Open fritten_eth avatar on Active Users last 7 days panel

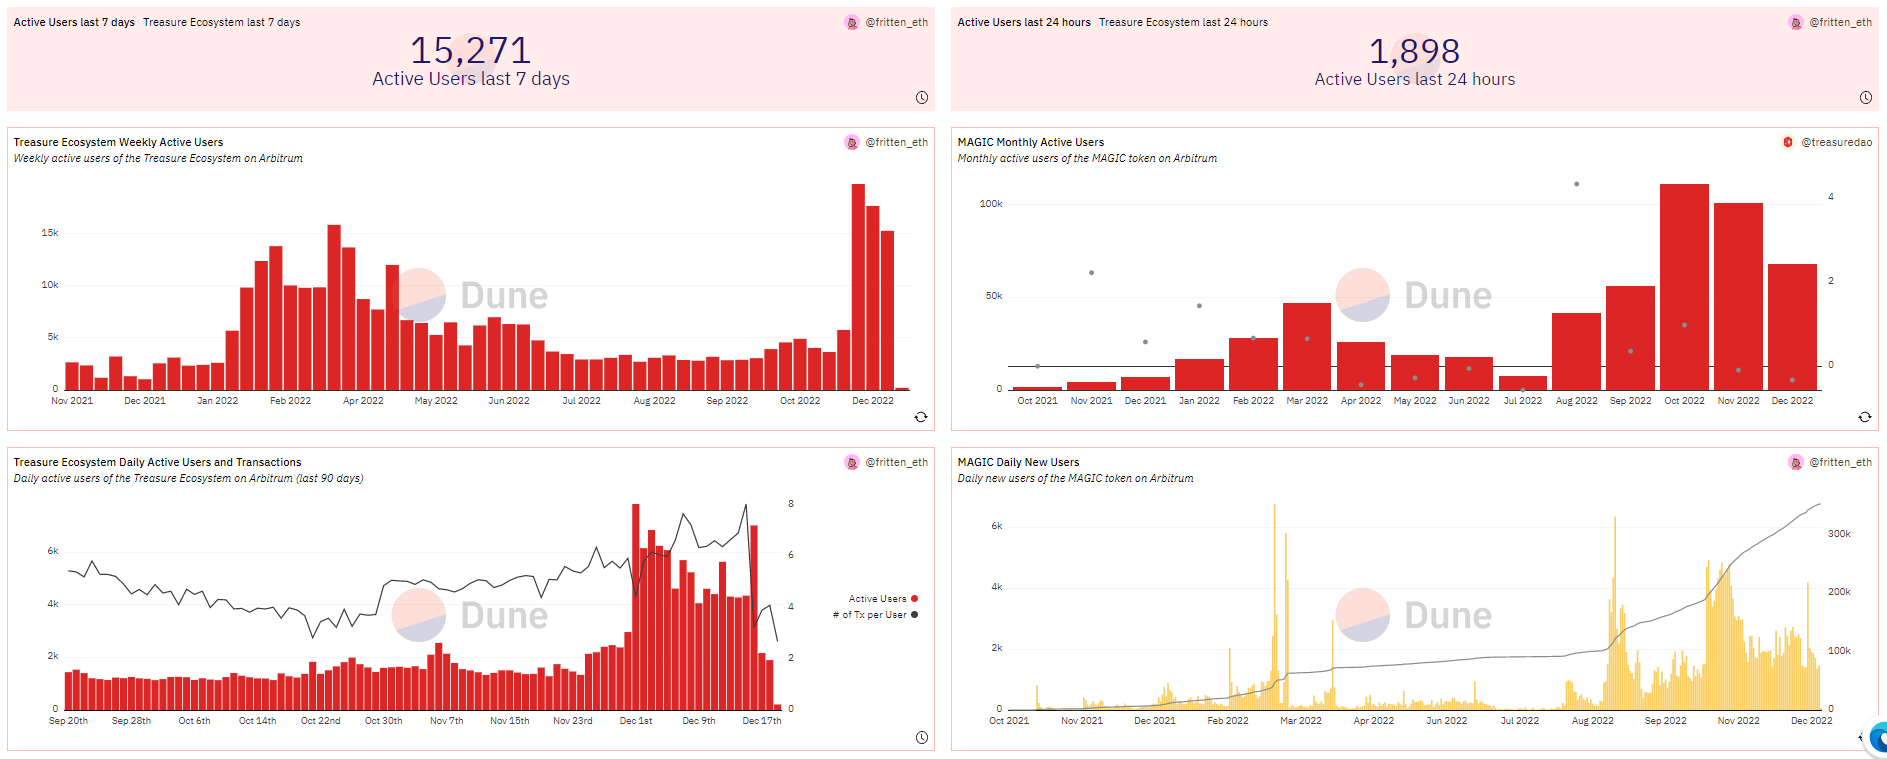pos(852,22)
